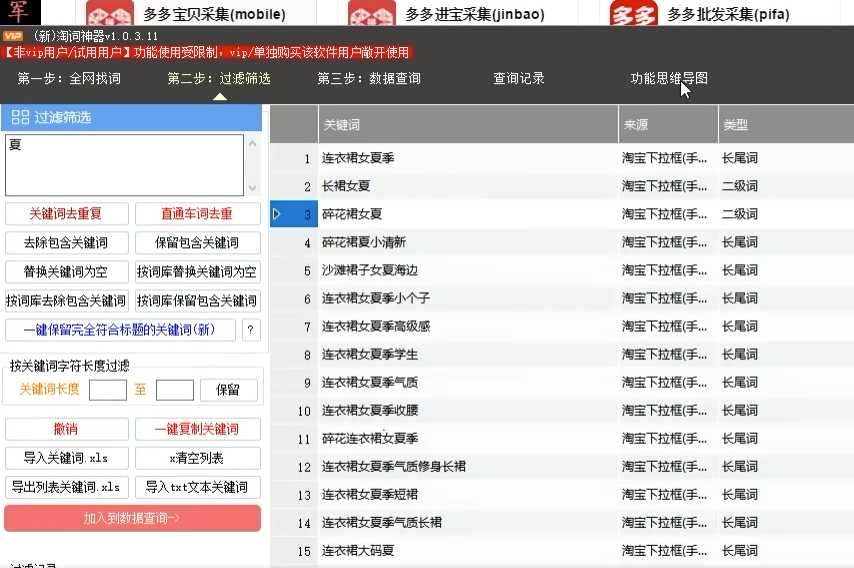This screenshot has width=854, height=568.
Task: Click the VIP badge icon in title bar
Action: click(x=13, y=36)
